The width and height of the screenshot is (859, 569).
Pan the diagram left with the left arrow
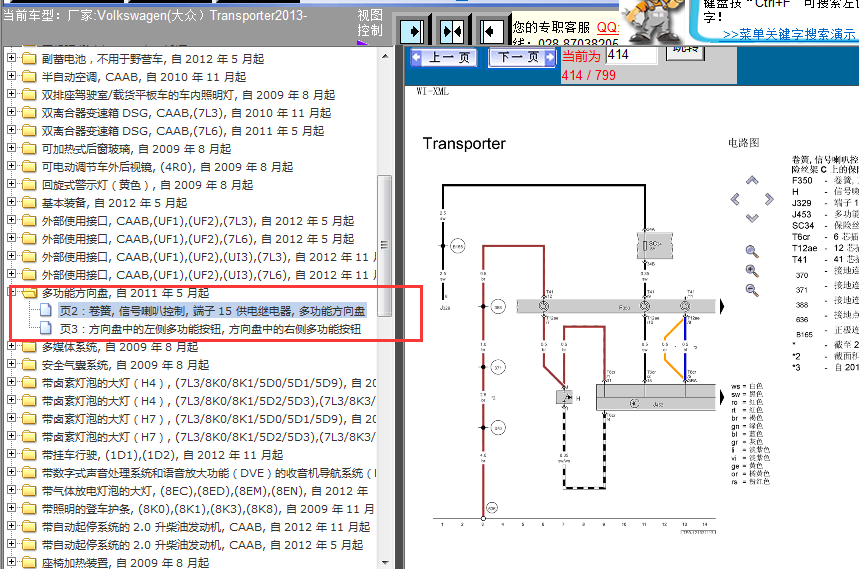(x=735, y=199)
